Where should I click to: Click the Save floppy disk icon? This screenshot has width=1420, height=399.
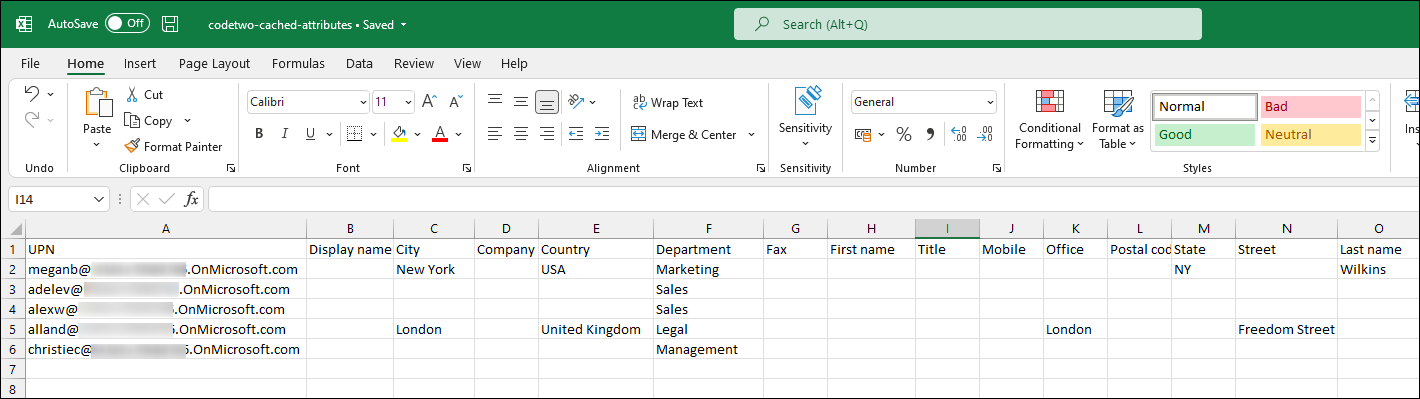[171, 23]
